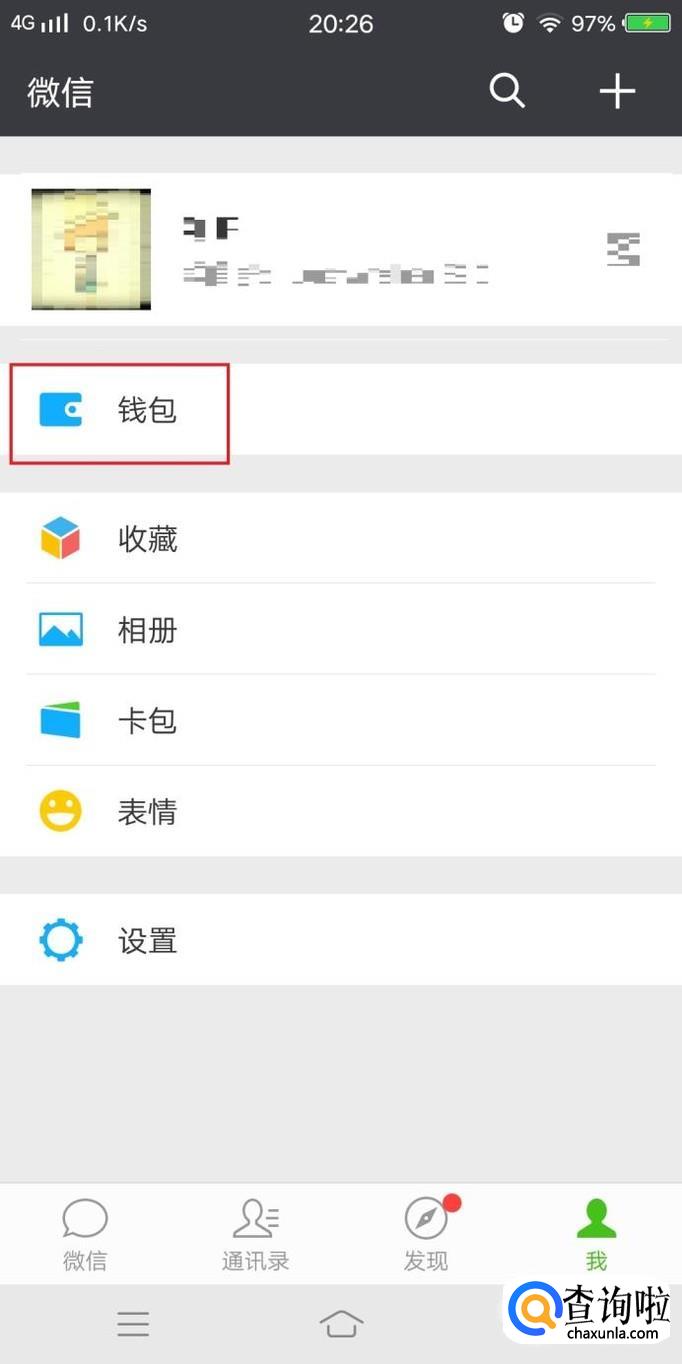Switch to the 微信 chats tab
Viewport: 682px width, 1364px height.
(x=85, y=1235)
